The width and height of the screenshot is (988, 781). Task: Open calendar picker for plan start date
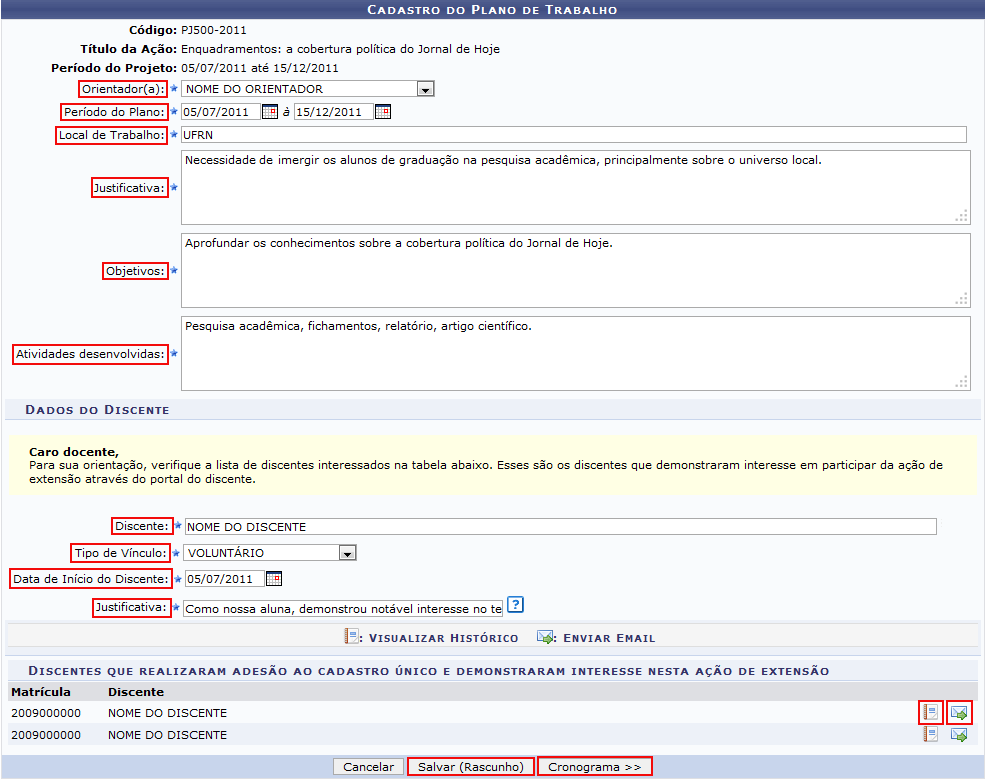tap(269, 112)
